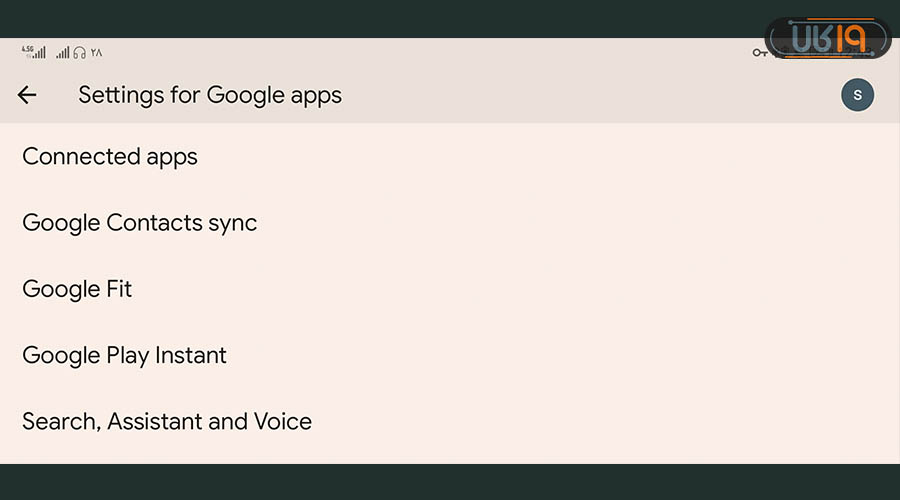Click the "UK" letters in the watermark logo
900x500 pixels.
coord(815,38)
